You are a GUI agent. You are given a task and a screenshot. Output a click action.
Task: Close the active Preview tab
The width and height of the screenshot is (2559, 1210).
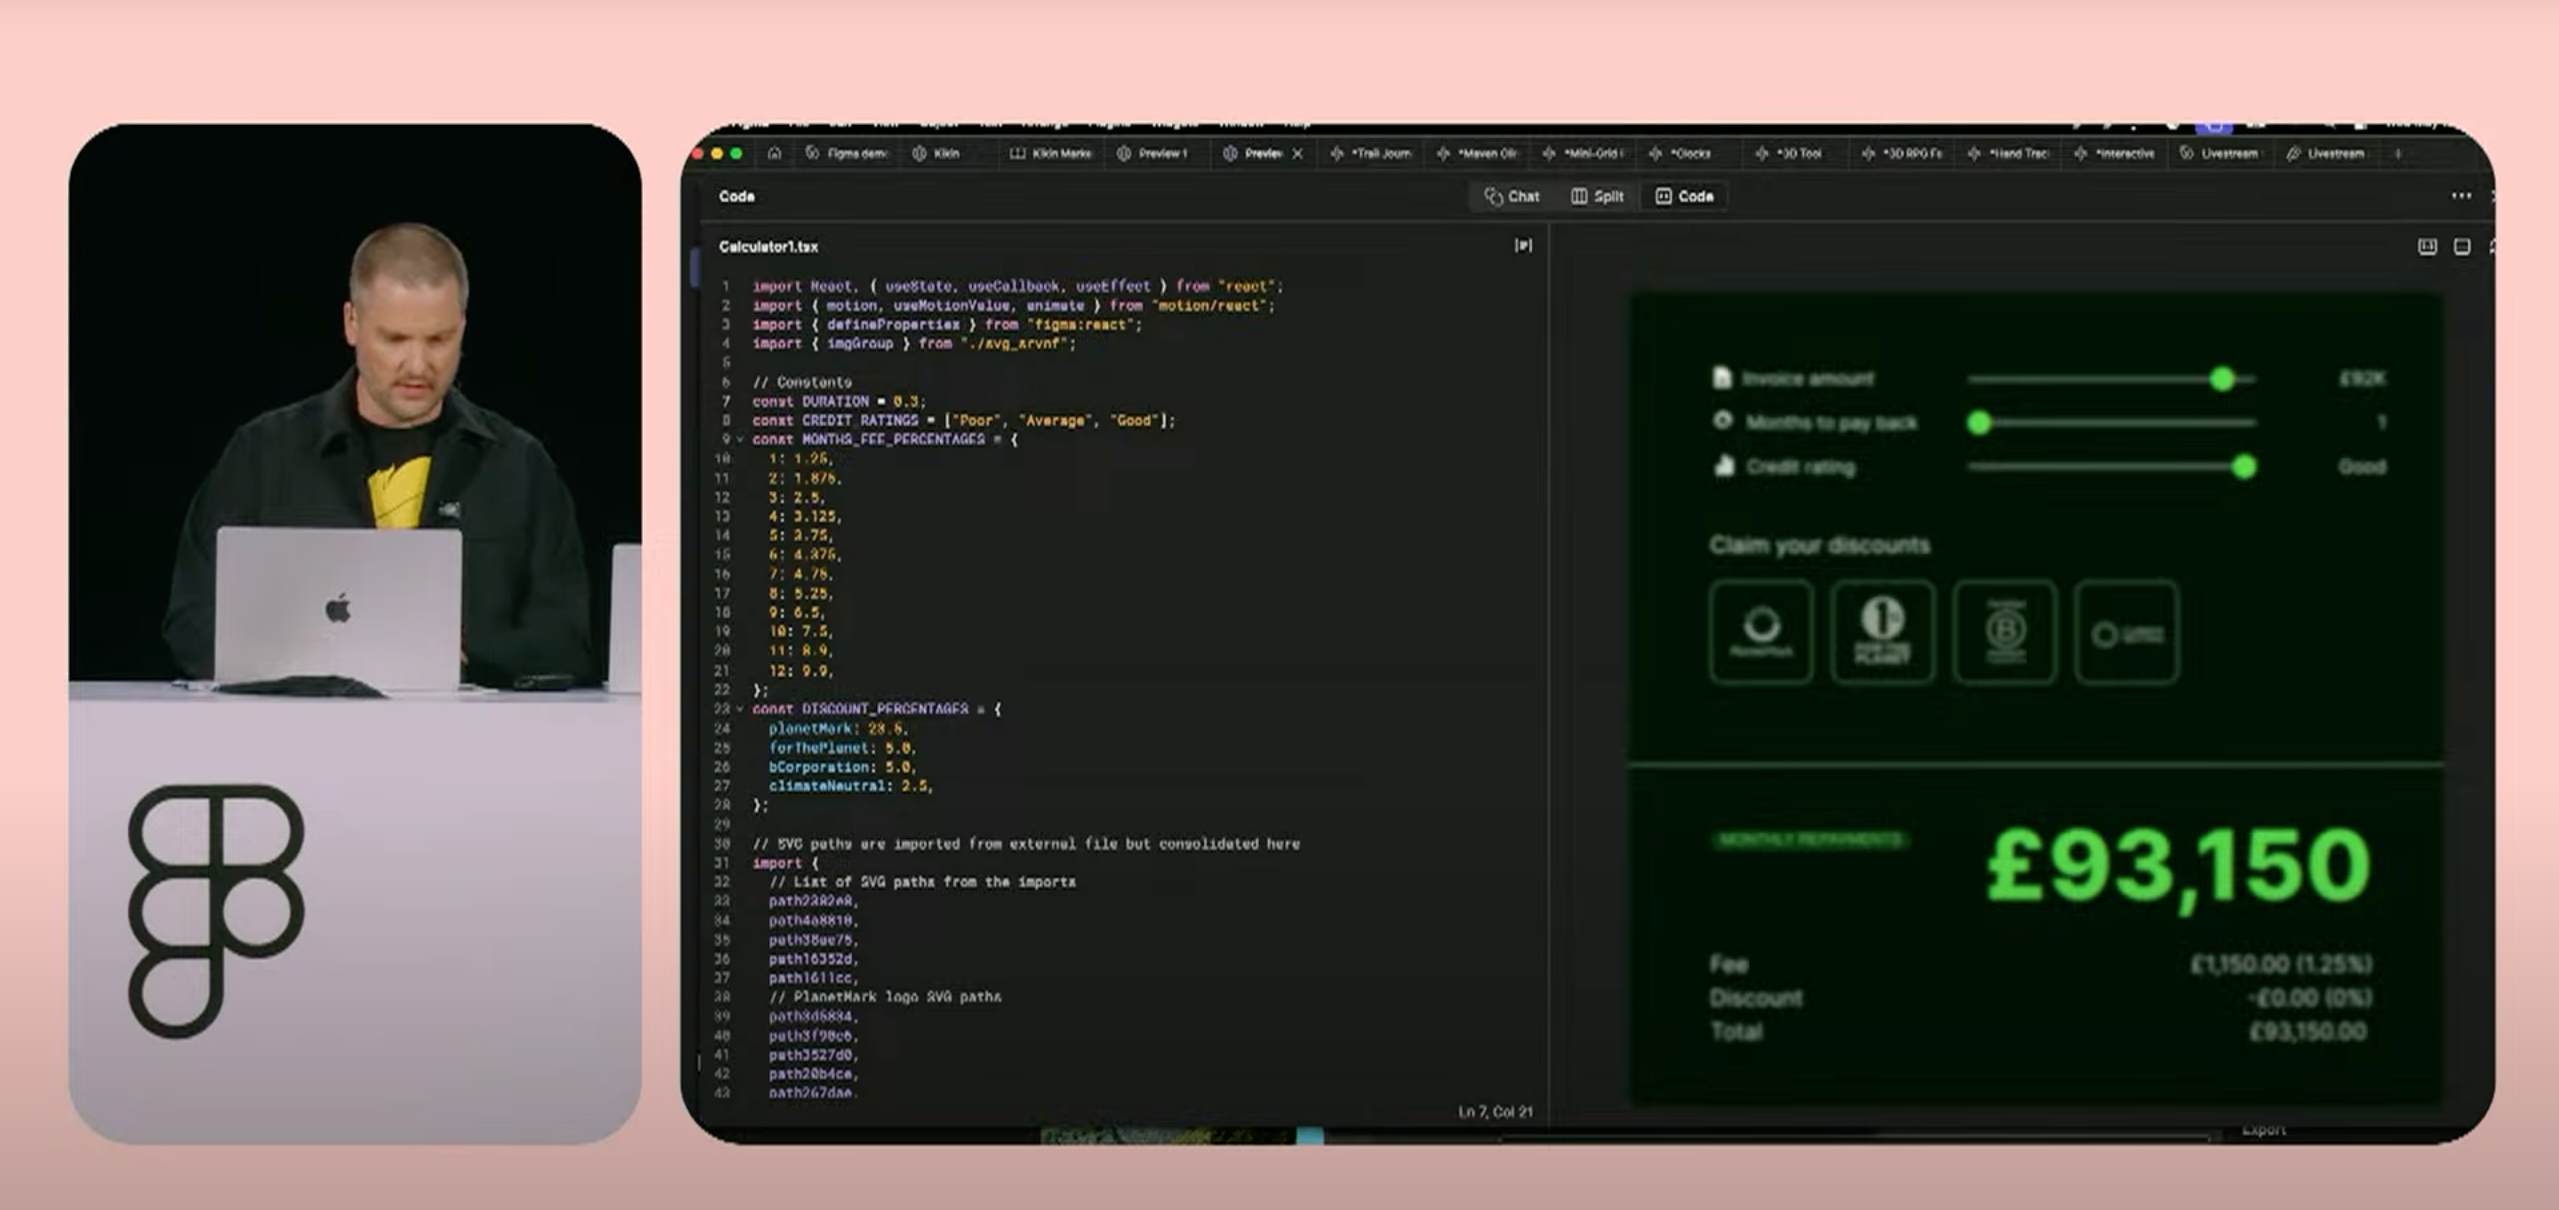point(1297,154)
